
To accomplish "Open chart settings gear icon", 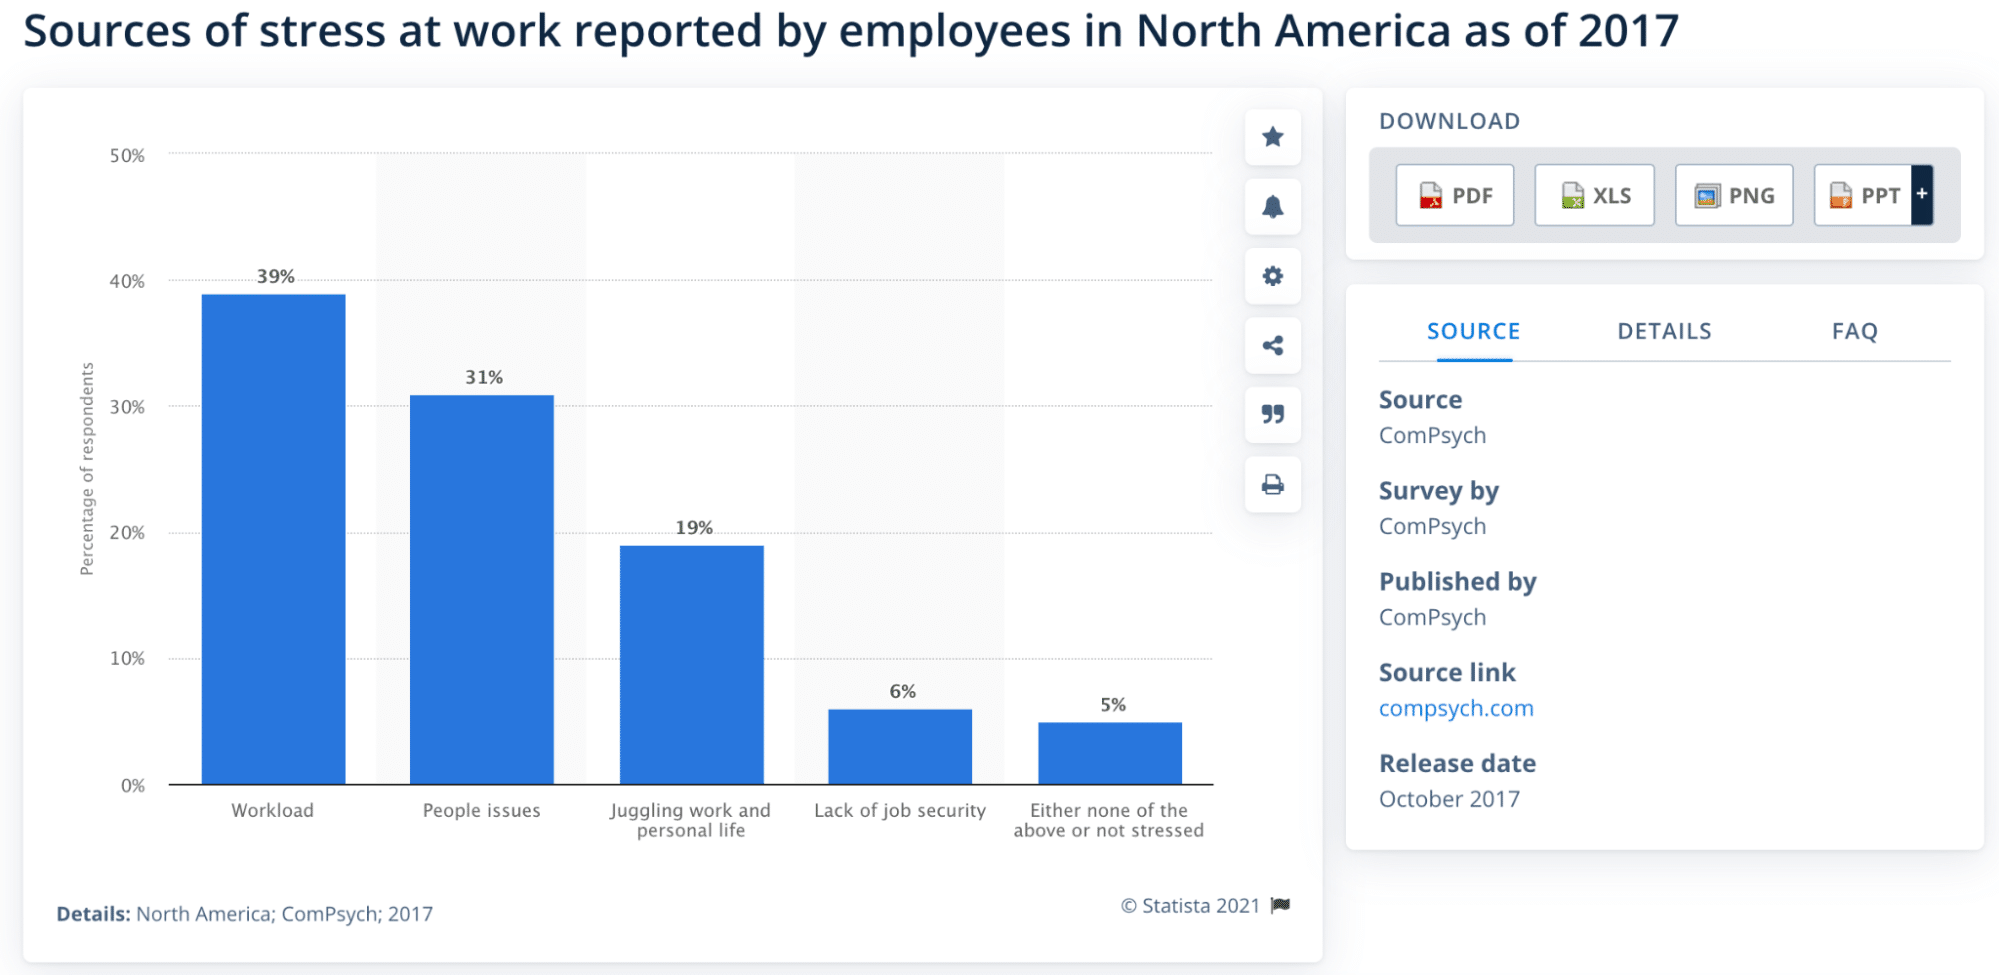I will click(x=1272, y=276).
